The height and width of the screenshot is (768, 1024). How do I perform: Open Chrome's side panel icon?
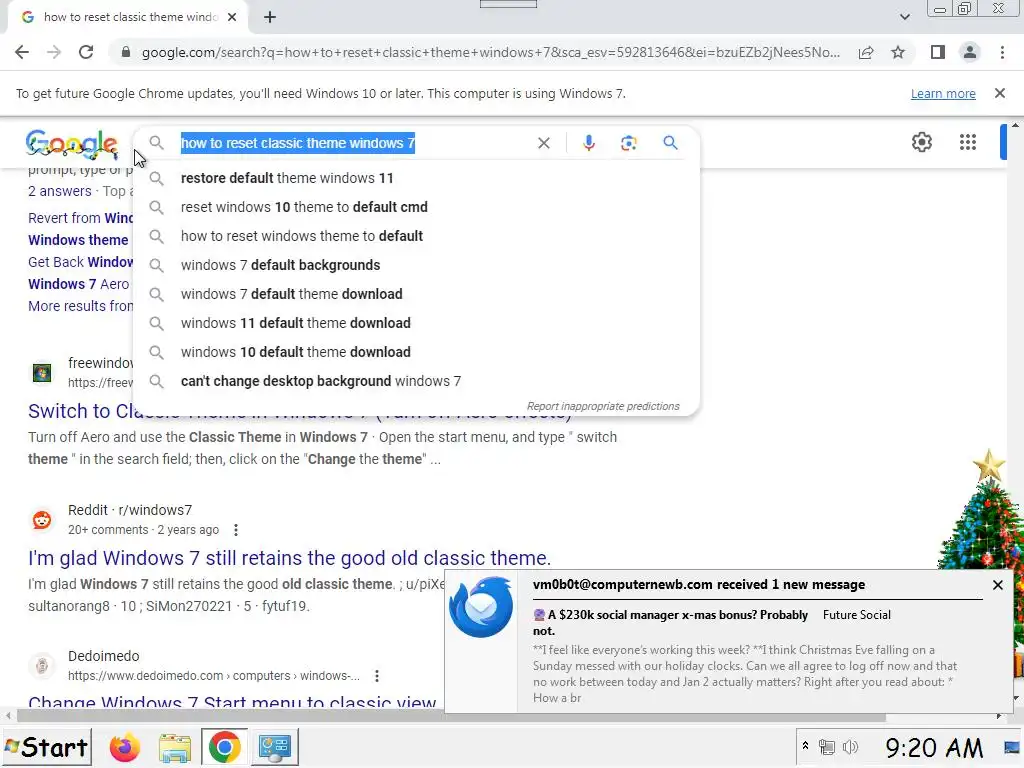(x=938, y=52)
